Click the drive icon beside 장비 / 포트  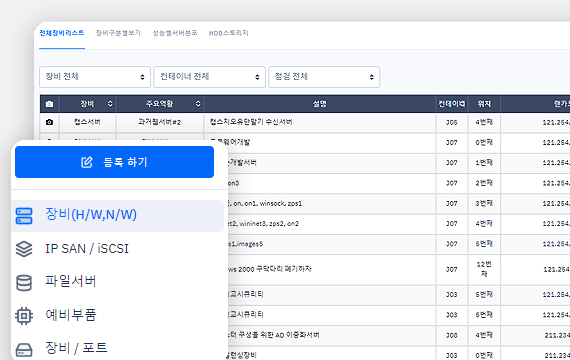pos(24,350)
